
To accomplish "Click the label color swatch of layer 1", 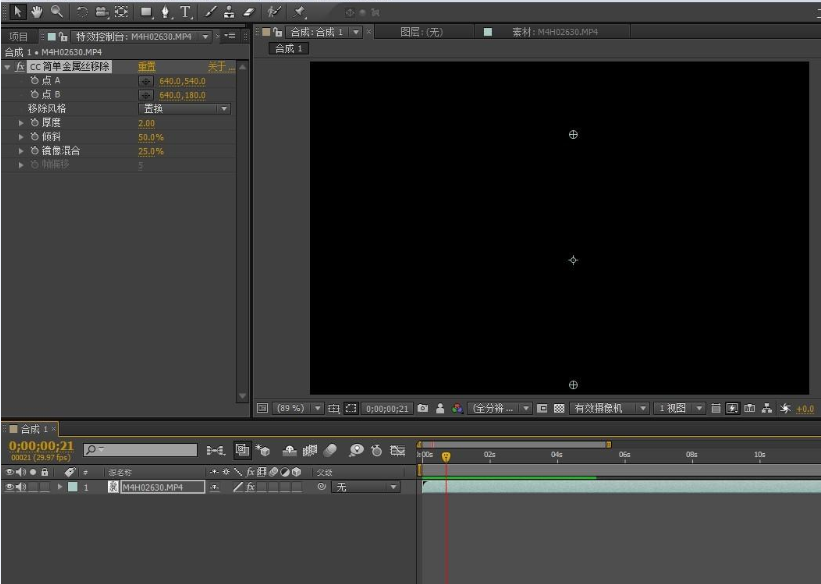I will coord(73,487).
